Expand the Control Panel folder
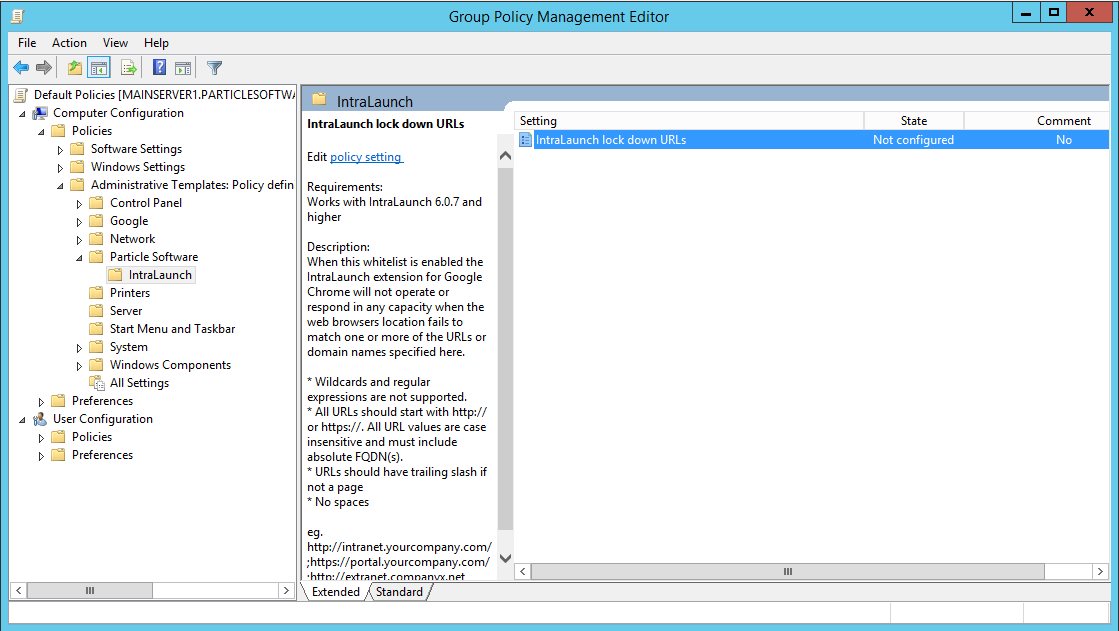The image size is (1119, 631). [79, 204]
